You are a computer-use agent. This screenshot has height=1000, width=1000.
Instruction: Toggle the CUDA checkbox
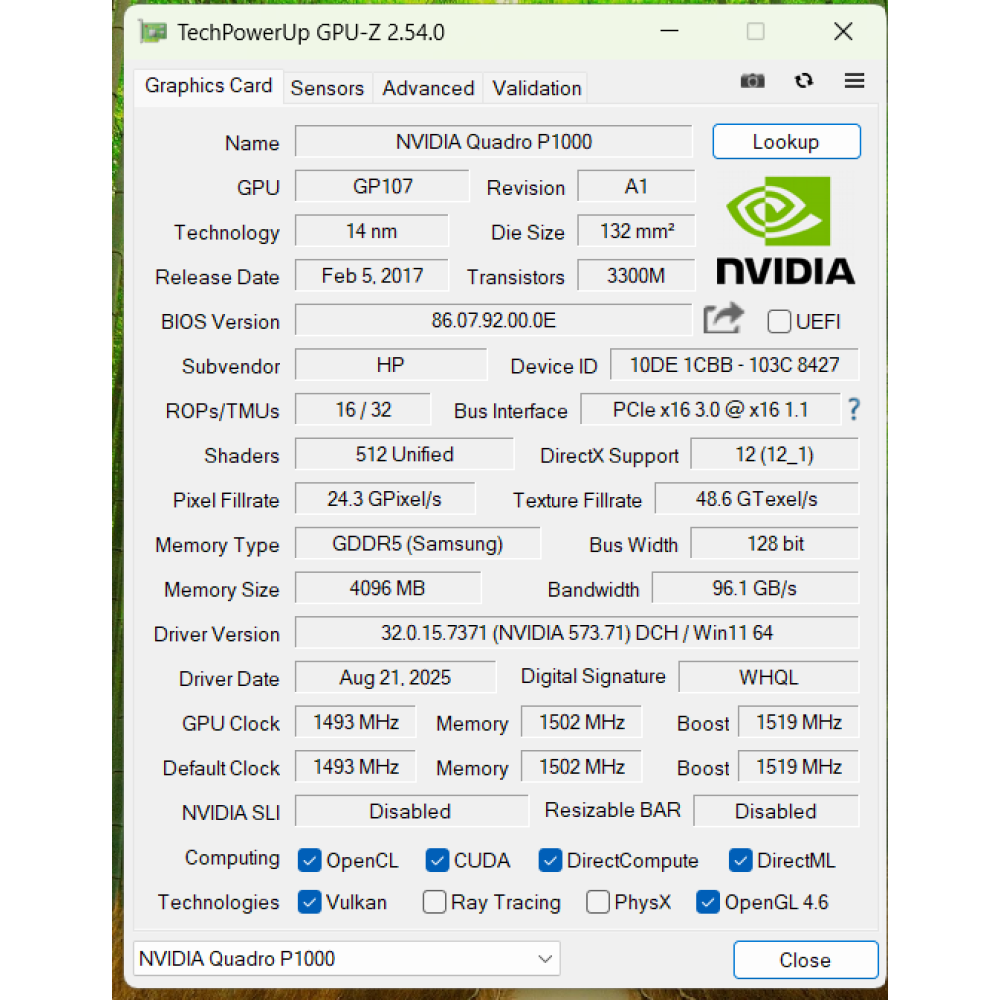437,860
